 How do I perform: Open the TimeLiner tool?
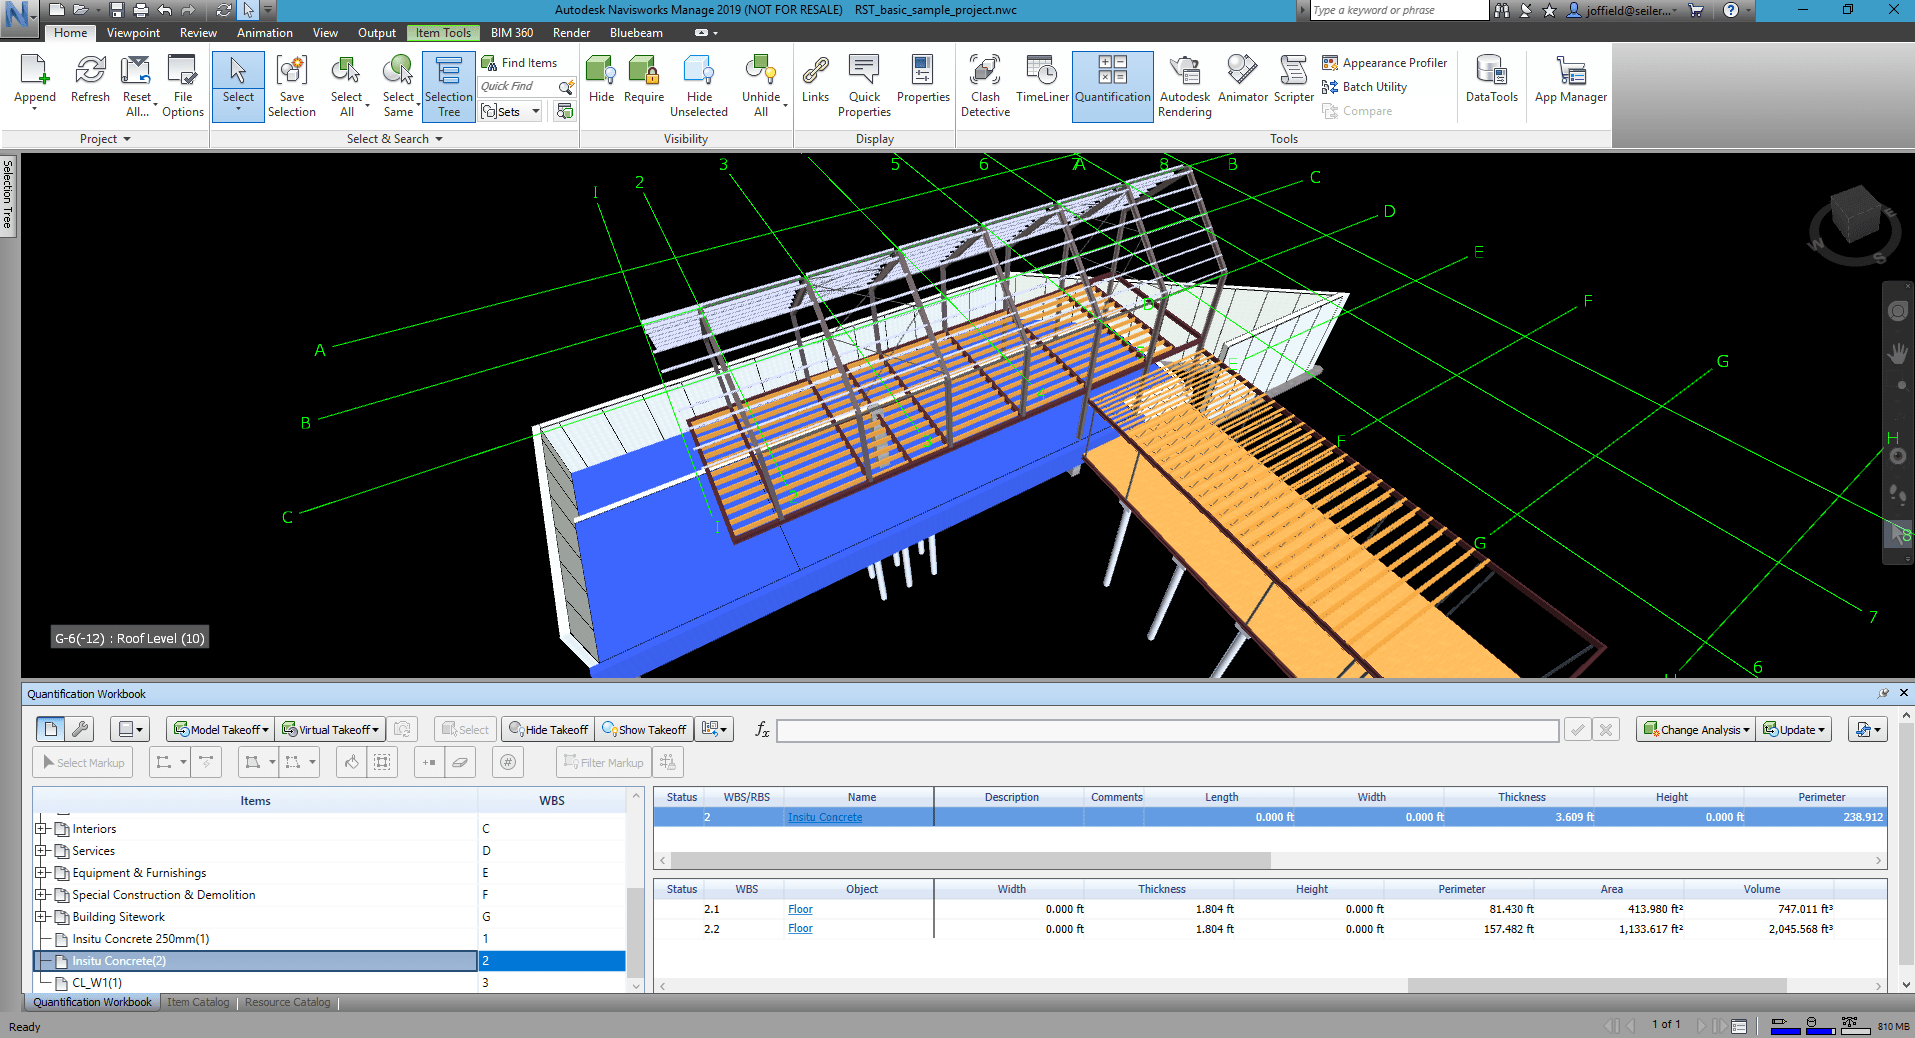click(1042, 80)
